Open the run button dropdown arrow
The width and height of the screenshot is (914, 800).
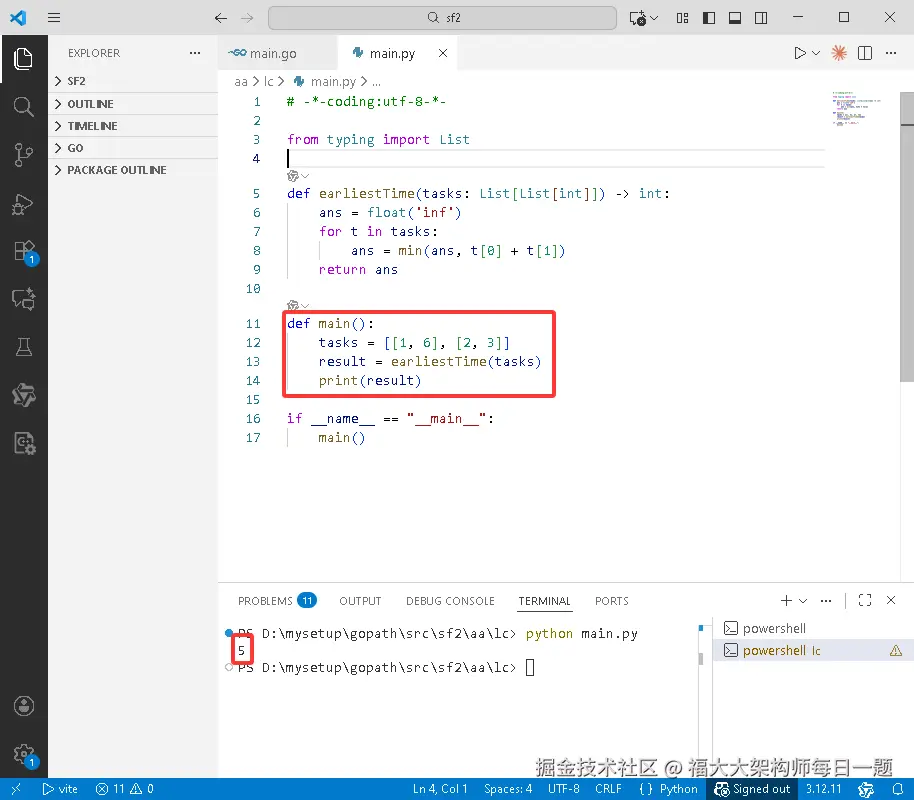click(x=816, y=53)
